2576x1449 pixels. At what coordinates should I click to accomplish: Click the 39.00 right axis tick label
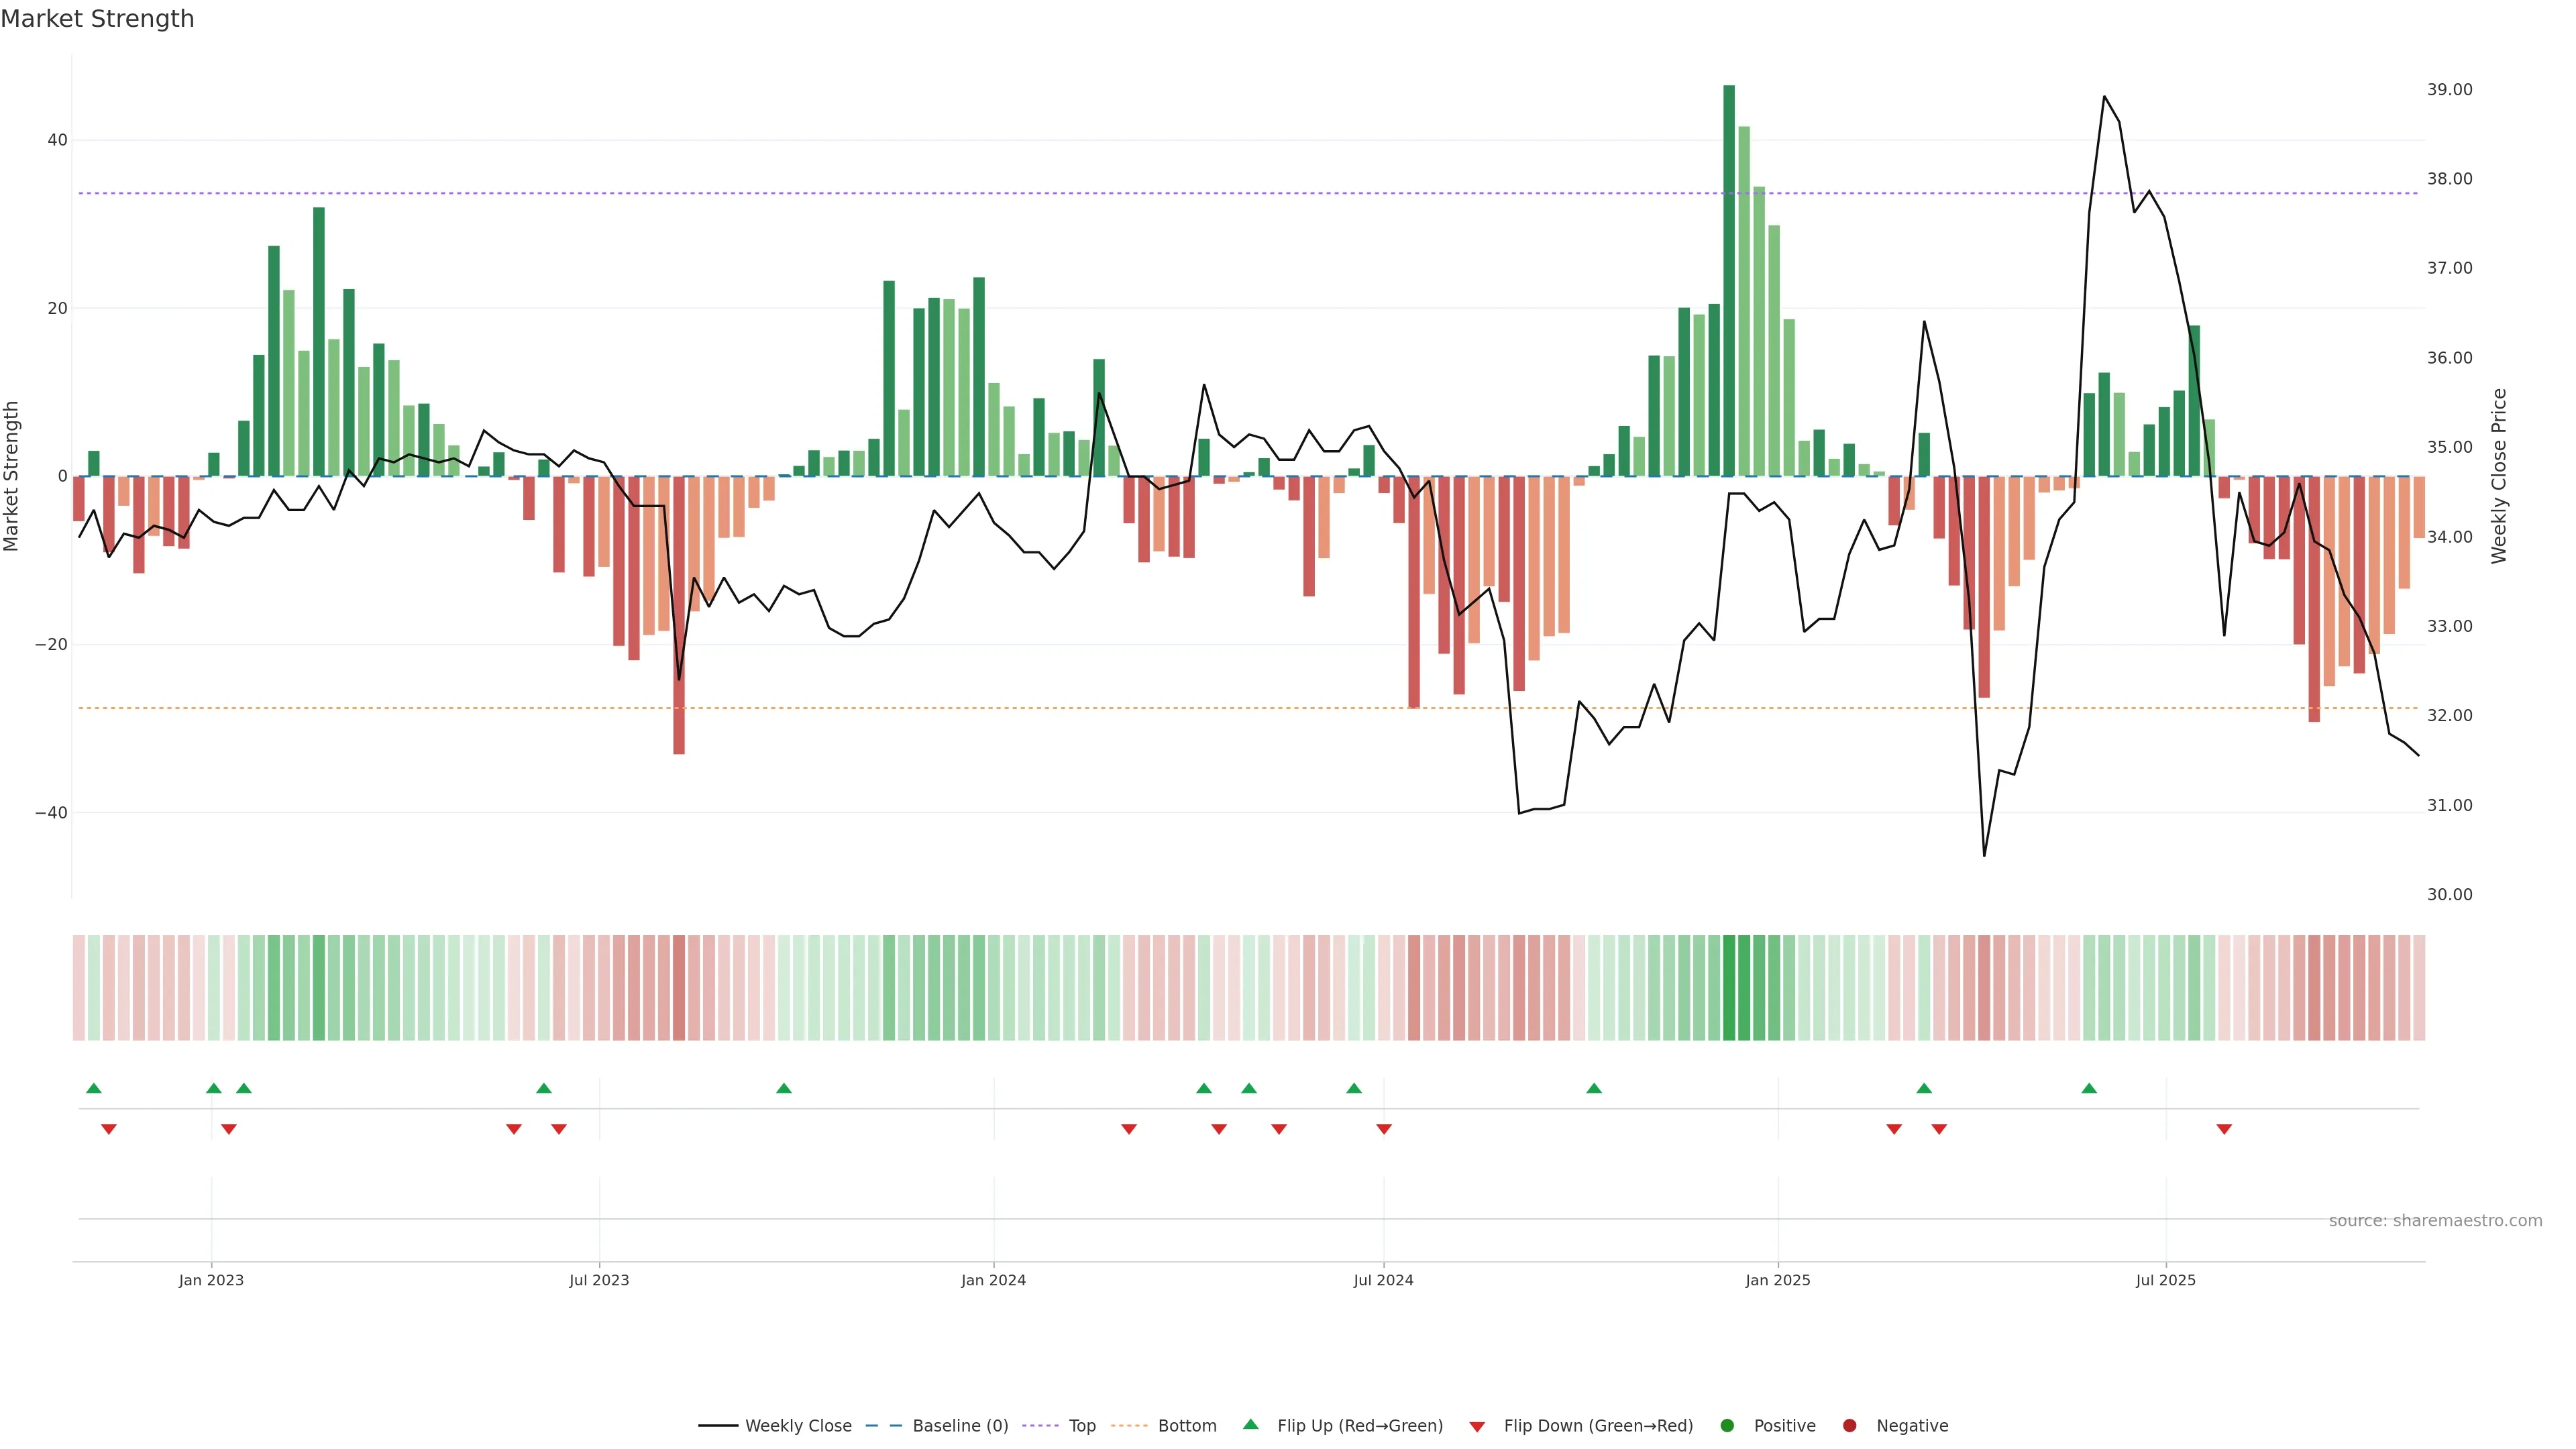pos(2449,90)
